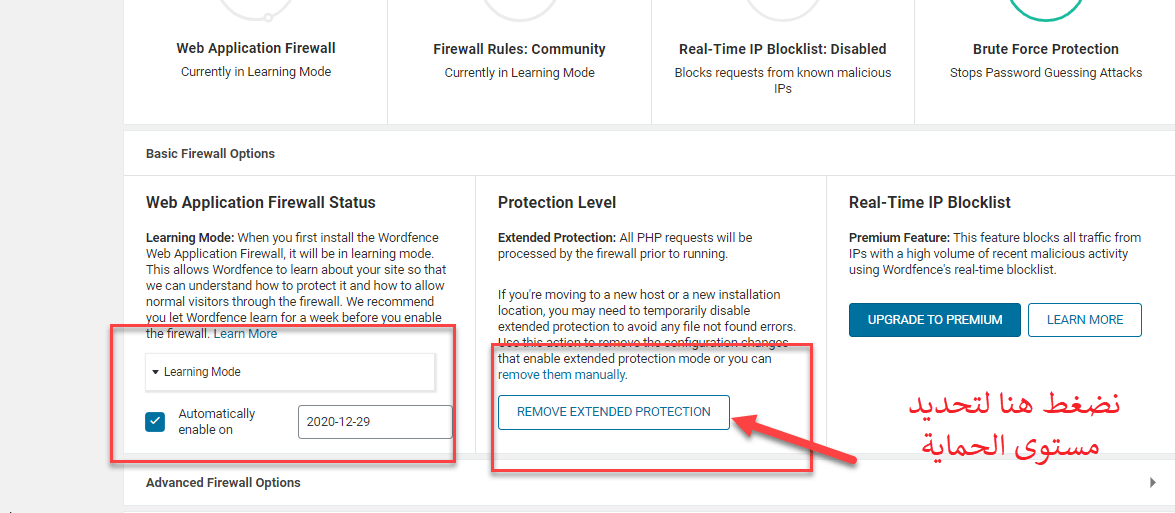Select the Brute Force Protection summary title

pyautogui.click(x=1046, y=49)
